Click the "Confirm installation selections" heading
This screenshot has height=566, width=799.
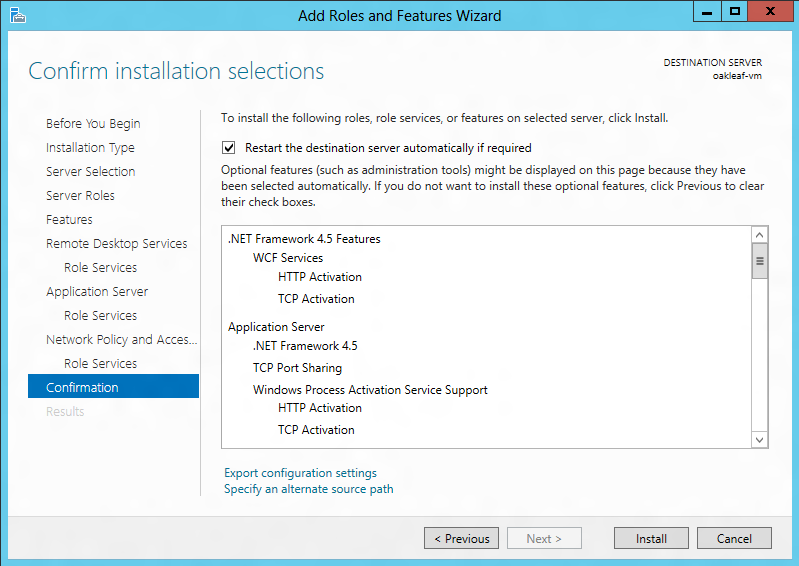pos(176,71)
